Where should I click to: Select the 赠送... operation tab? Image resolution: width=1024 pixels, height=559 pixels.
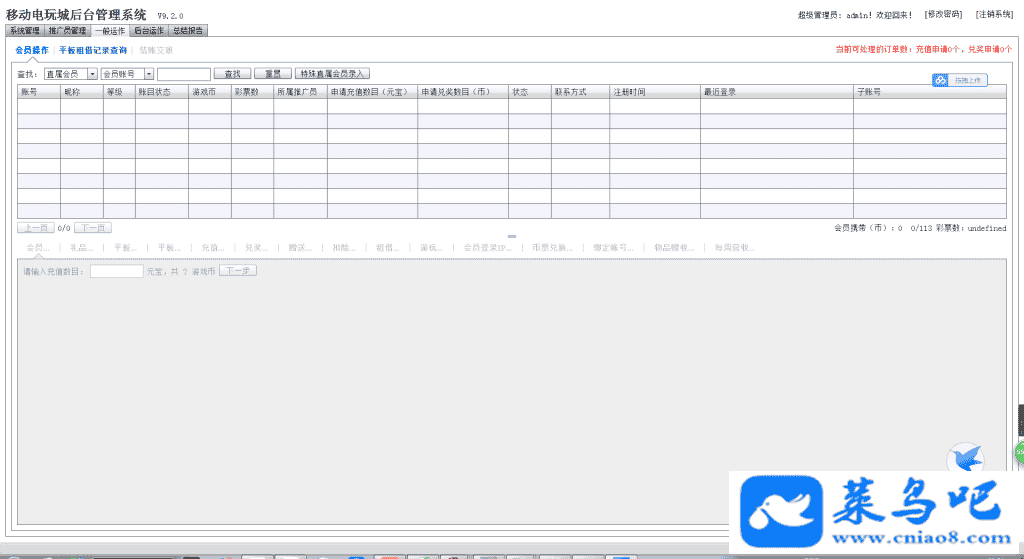tap(300, 248)
